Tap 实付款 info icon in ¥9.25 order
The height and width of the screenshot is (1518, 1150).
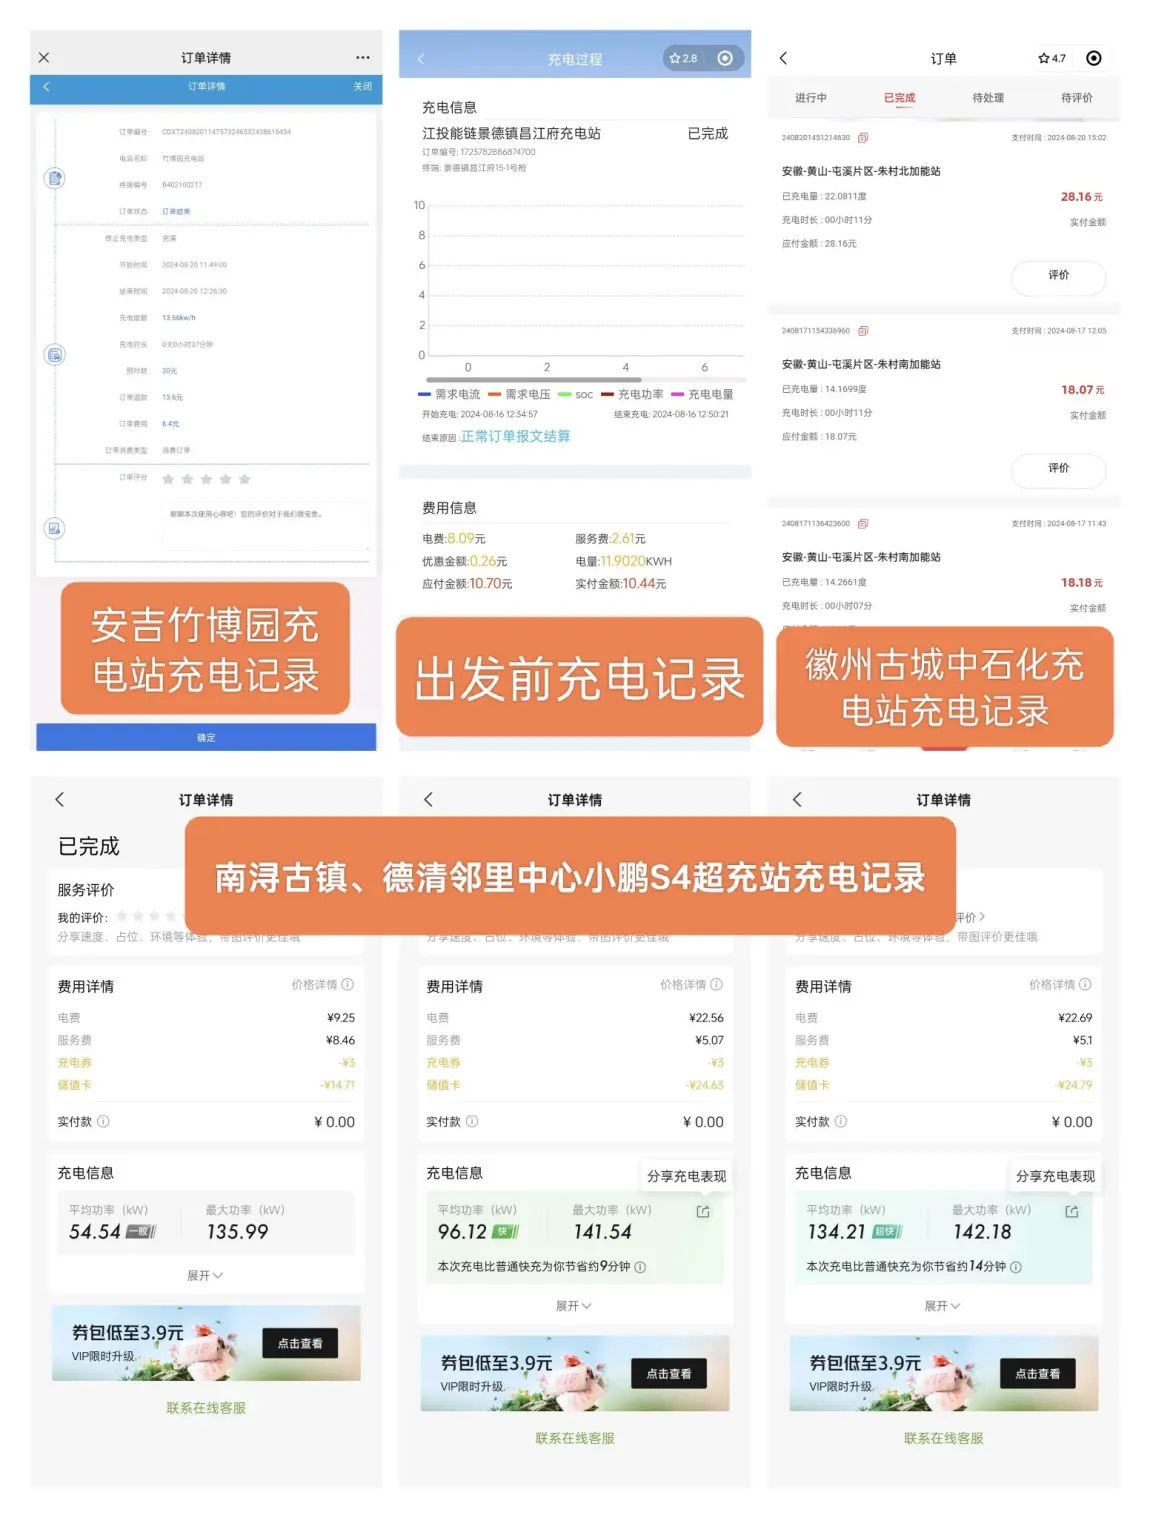click(x=103, y=1122)
